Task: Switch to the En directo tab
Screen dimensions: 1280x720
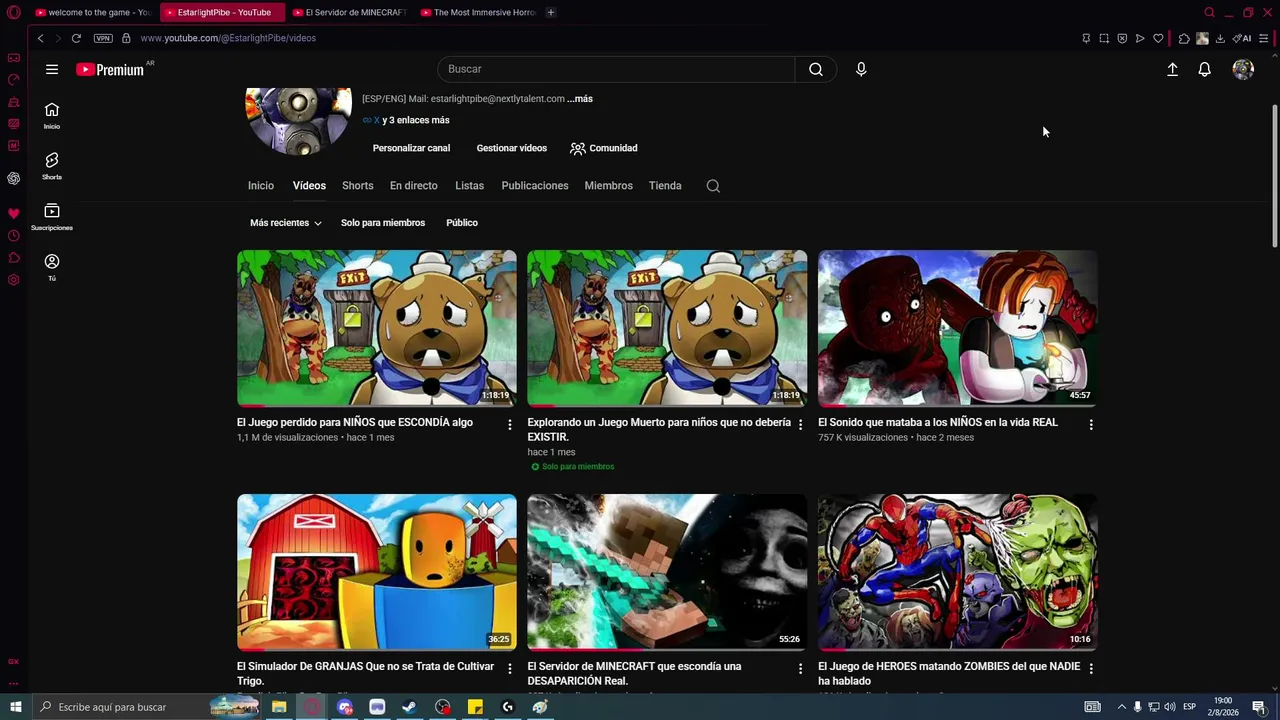Action: coord(414,186)
